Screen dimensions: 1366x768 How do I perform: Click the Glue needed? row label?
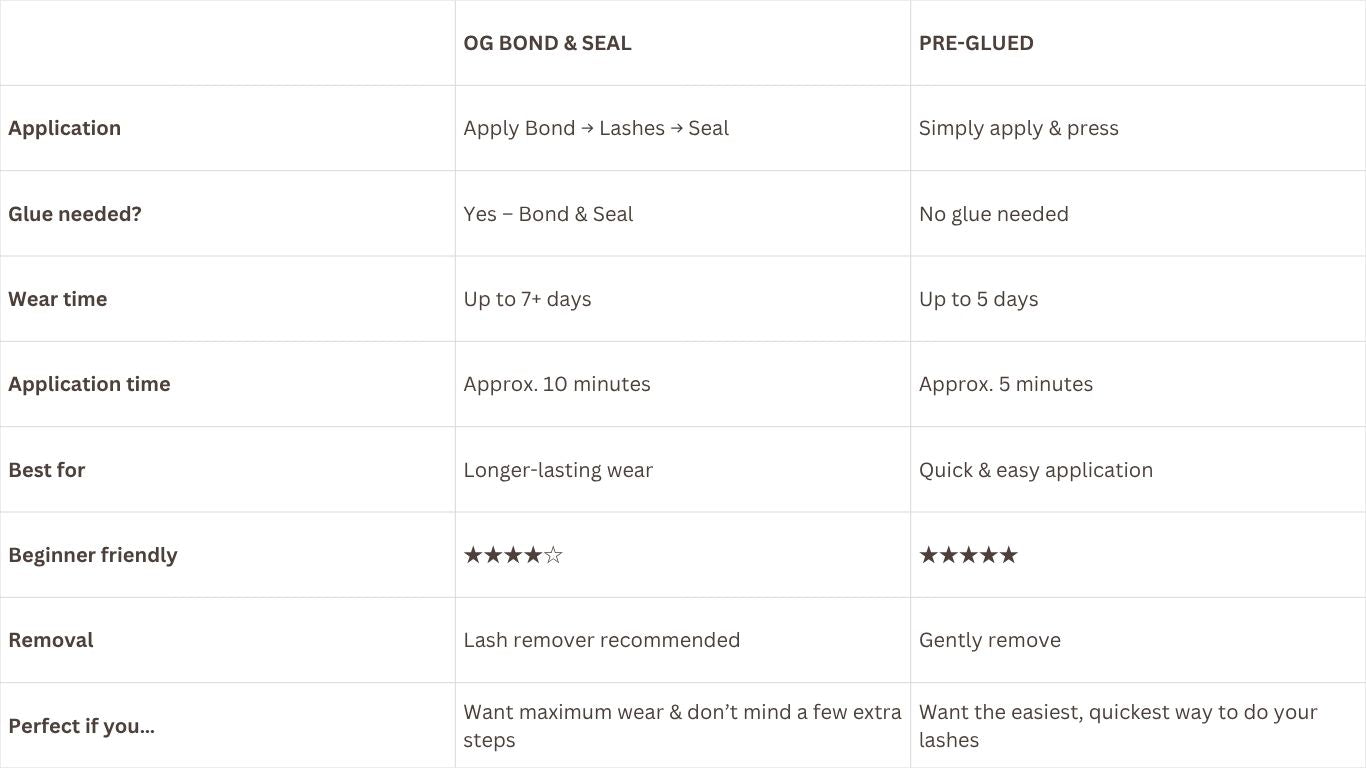[x=75, y=214]
